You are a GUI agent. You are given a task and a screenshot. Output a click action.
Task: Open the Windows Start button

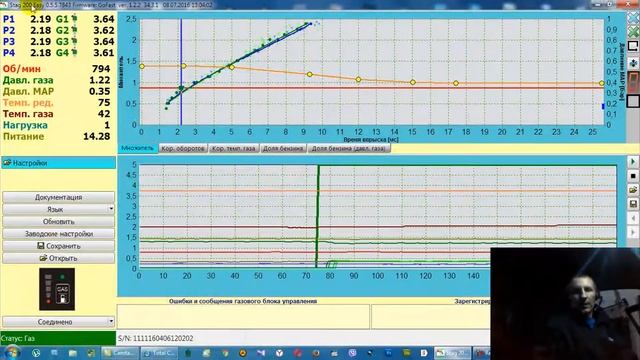point(11,353)
